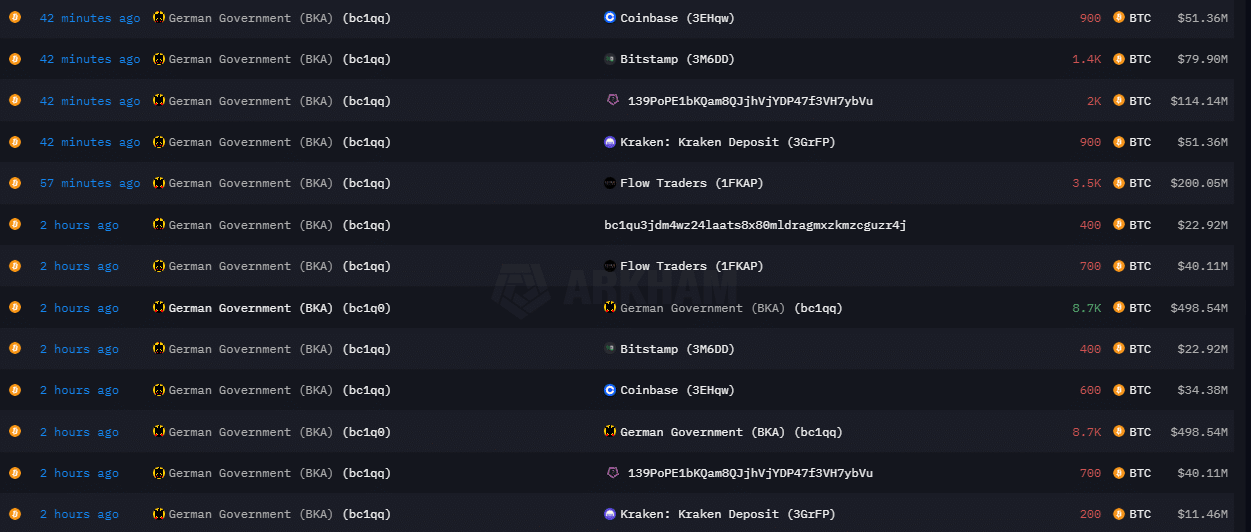Viewport: 1251px width, 532px height.
Task: Open Kraken Deposit (3GrFP) in the $11.46M row
Action: click(727, 514)
